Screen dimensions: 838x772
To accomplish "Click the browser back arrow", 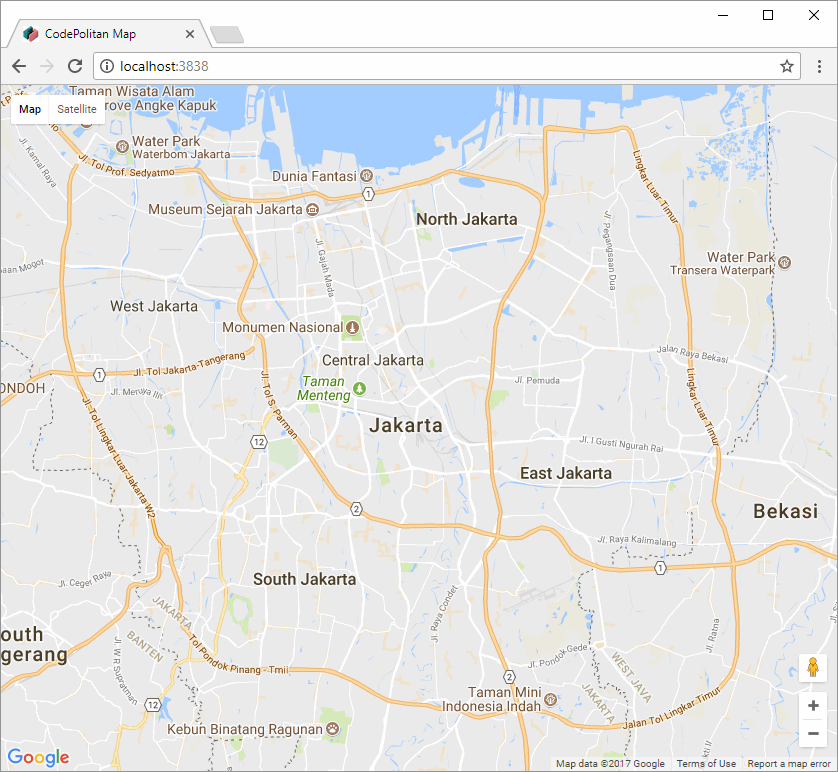I will tap(19, 66).
